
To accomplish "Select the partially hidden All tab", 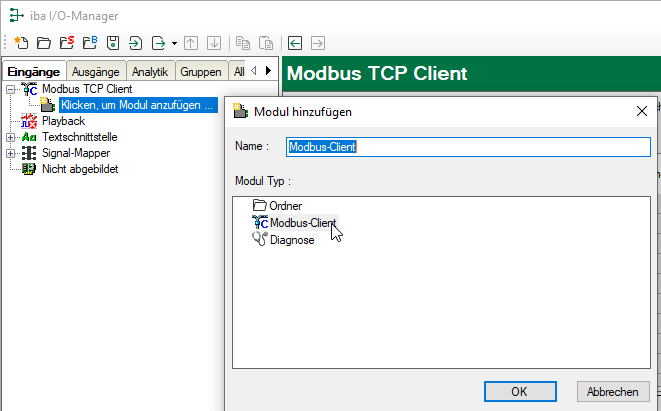I will pos(239,72).
